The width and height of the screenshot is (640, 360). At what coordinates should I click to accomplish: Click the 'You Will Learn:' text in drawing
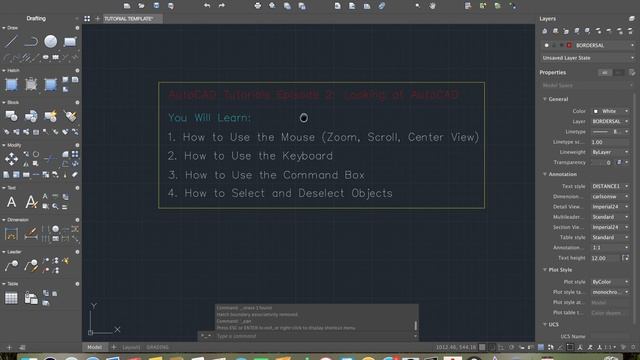tap(209, 118)
